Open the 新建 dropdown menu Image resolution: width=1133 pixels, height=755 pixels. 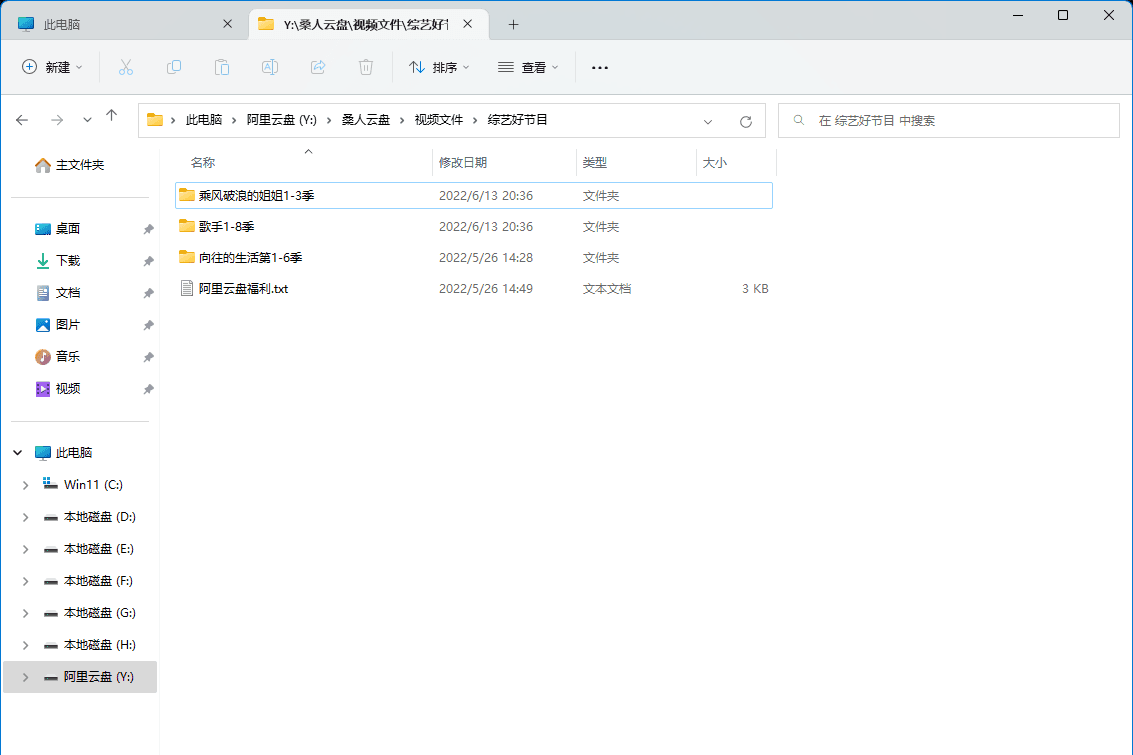click(x=53, y=67)
